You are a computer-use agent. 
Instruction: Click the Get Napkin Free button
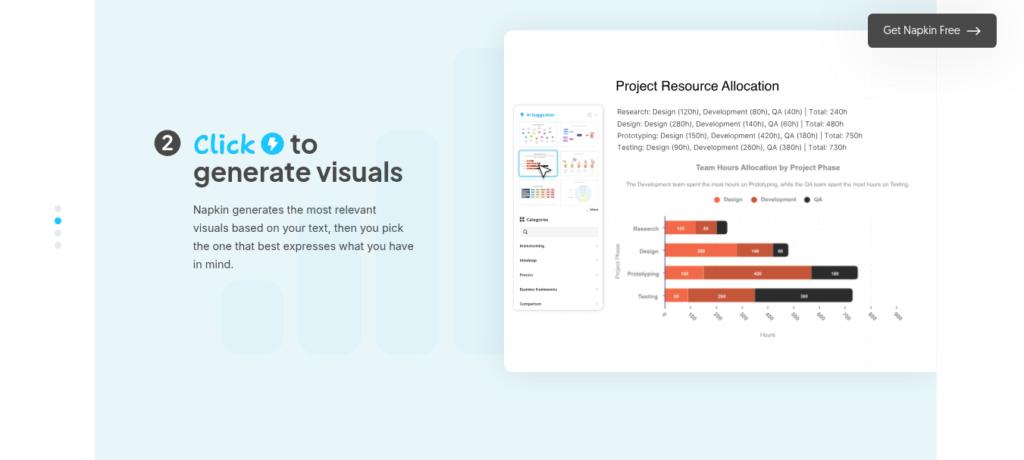click(932, 31)
